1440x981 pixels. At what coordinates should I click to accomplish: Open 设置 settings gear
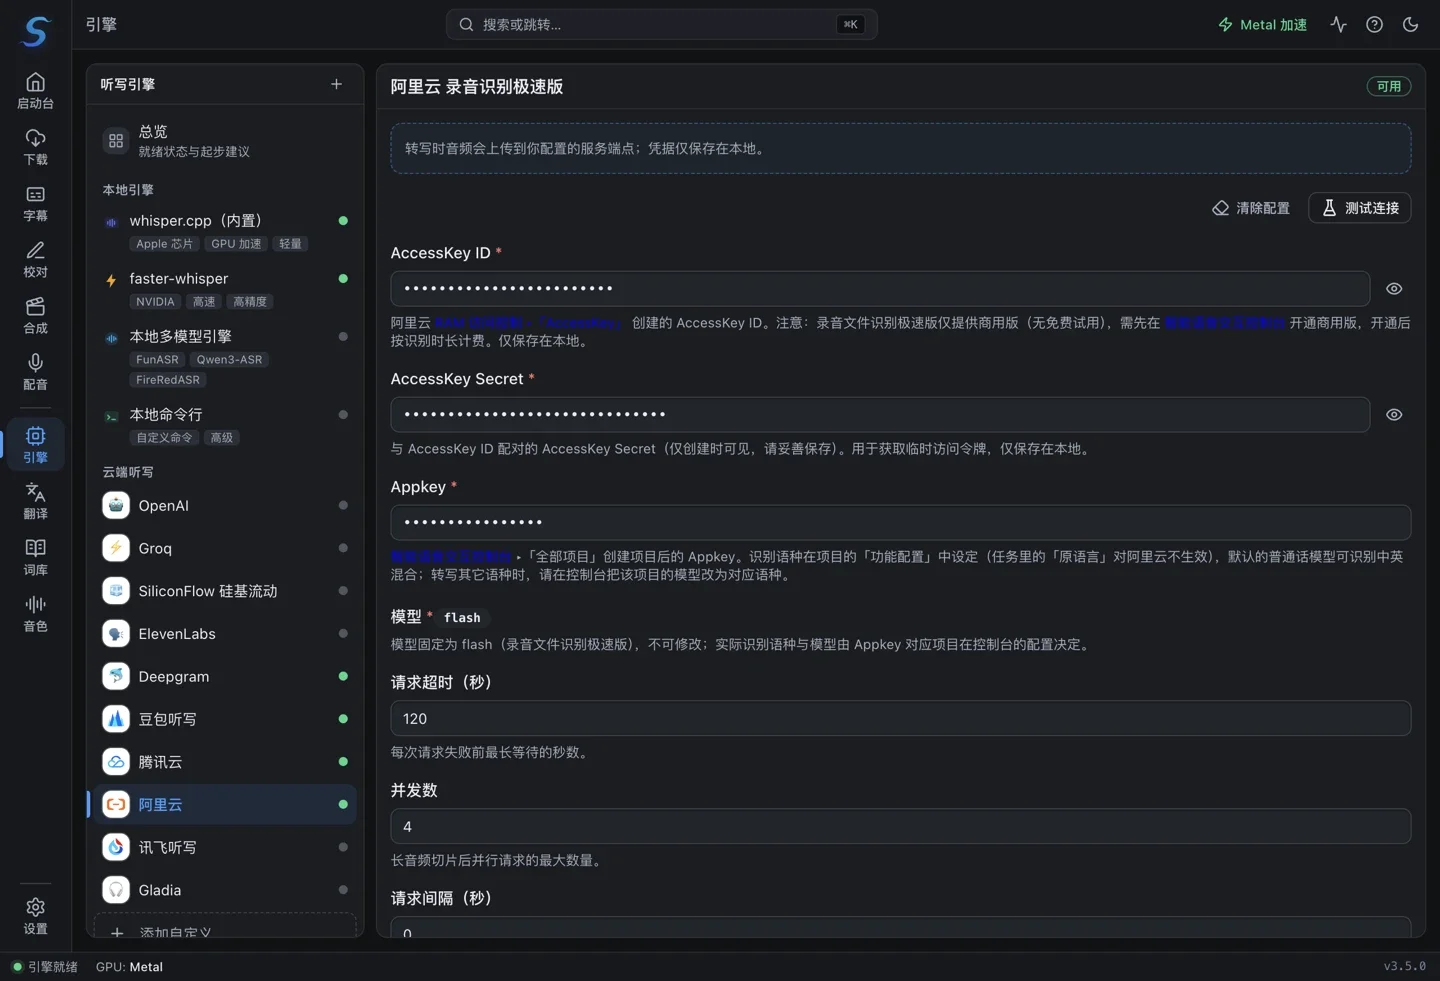point(35,915)
